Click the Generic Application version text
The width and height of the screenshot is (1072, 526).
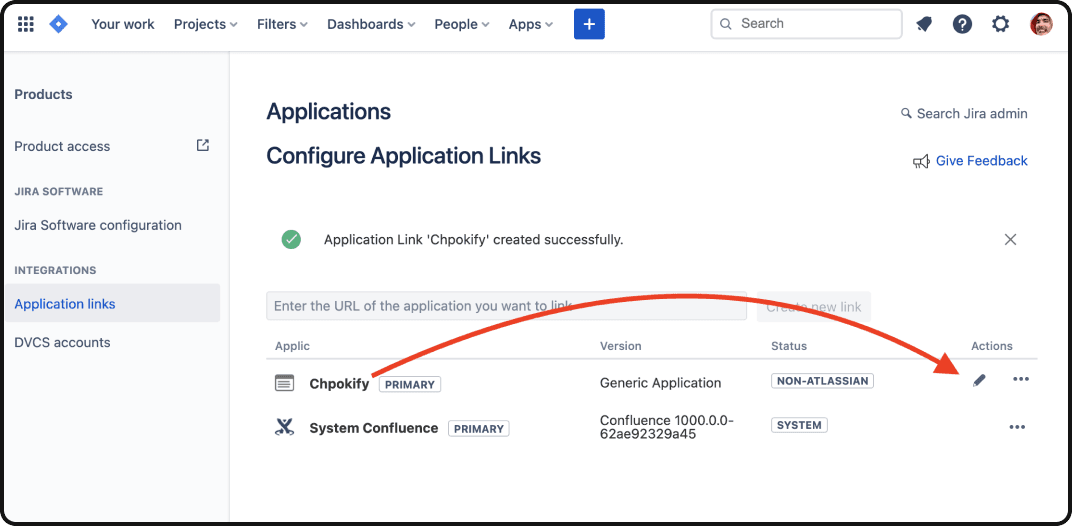point(660,383)
